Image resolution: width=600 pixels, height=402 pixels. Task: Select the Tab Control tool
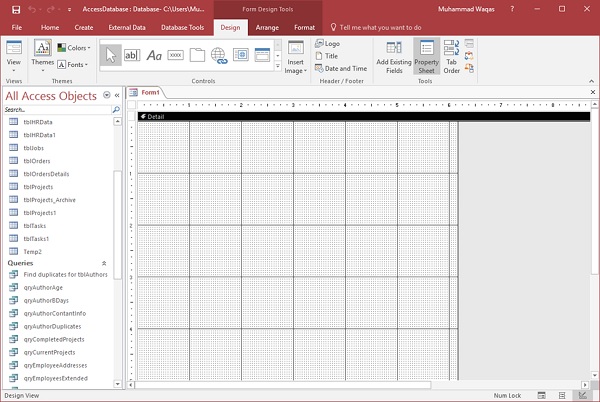click(198, 56)
